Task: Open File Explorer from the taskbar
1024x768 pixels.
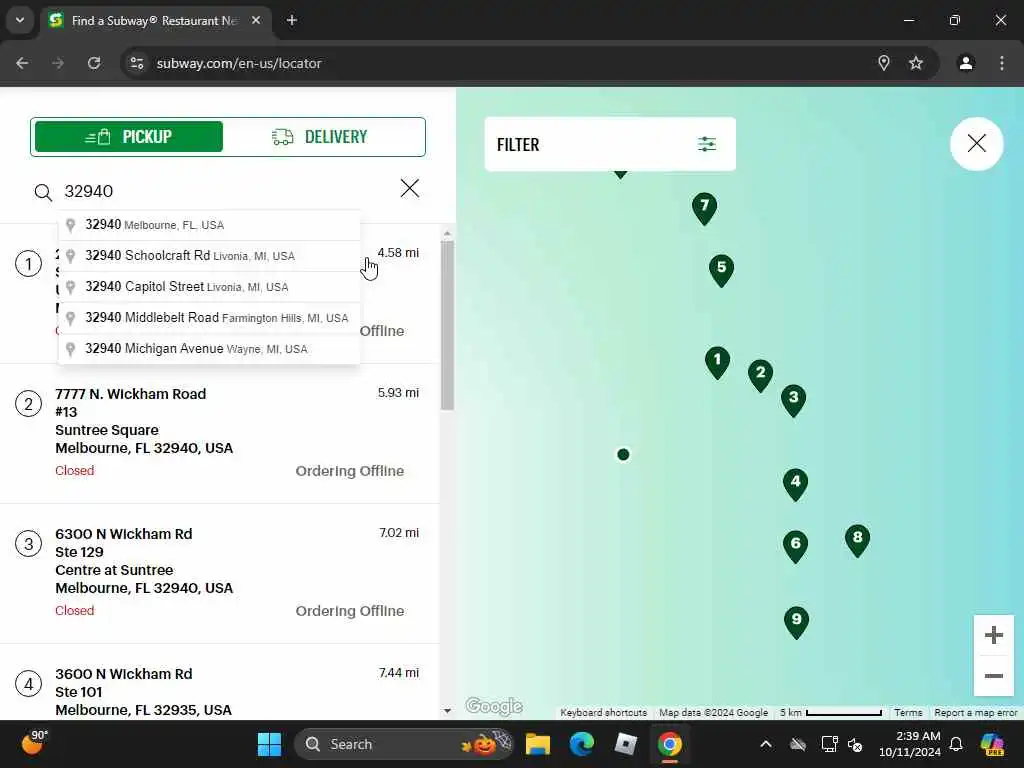Action: (538, 744)
